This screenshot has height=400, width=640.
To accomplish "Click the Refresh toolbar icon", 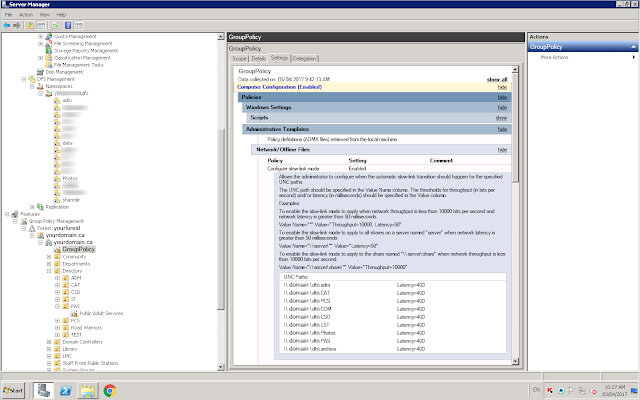I will click(x=55, y=25).
